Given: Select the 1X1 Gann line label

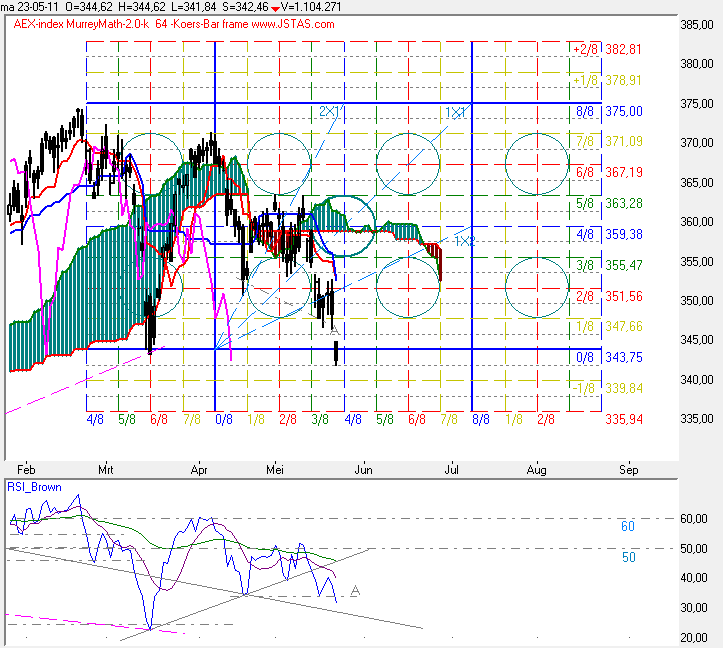Looking at the screenshot, I should coord(456,111).
